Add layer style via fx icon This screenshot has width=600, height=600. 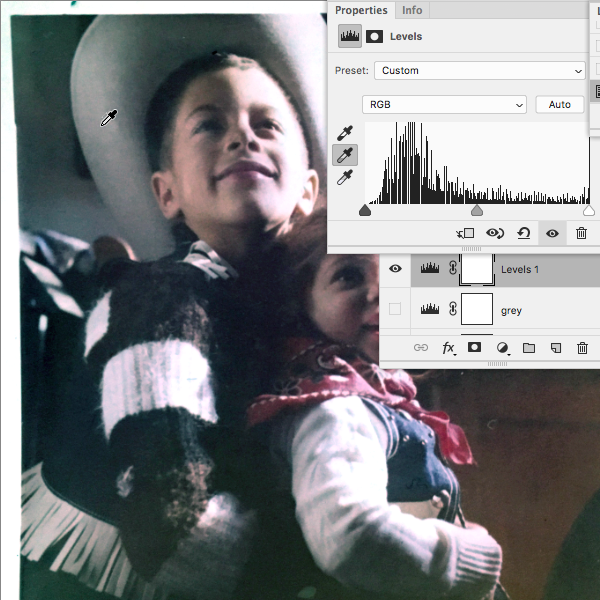[448, 348]
